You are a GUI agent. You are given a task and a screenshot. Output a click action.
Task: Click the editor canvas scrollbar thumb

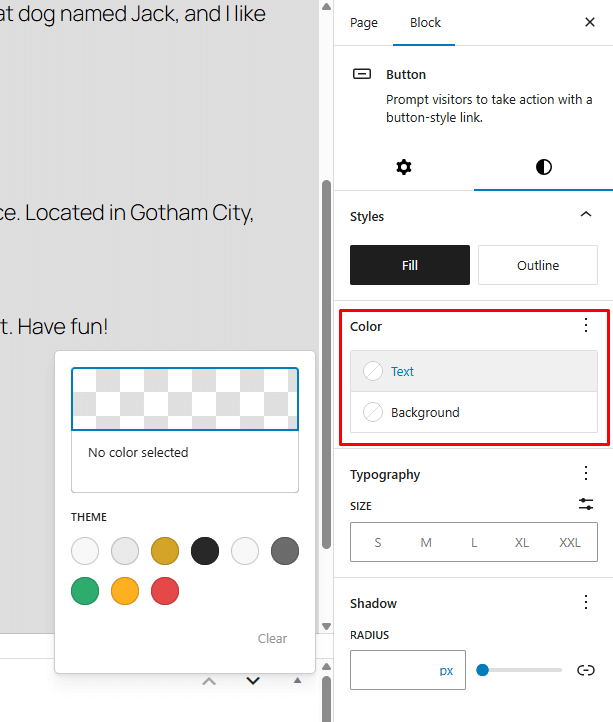pyautogui.click(x=327, y=364)
